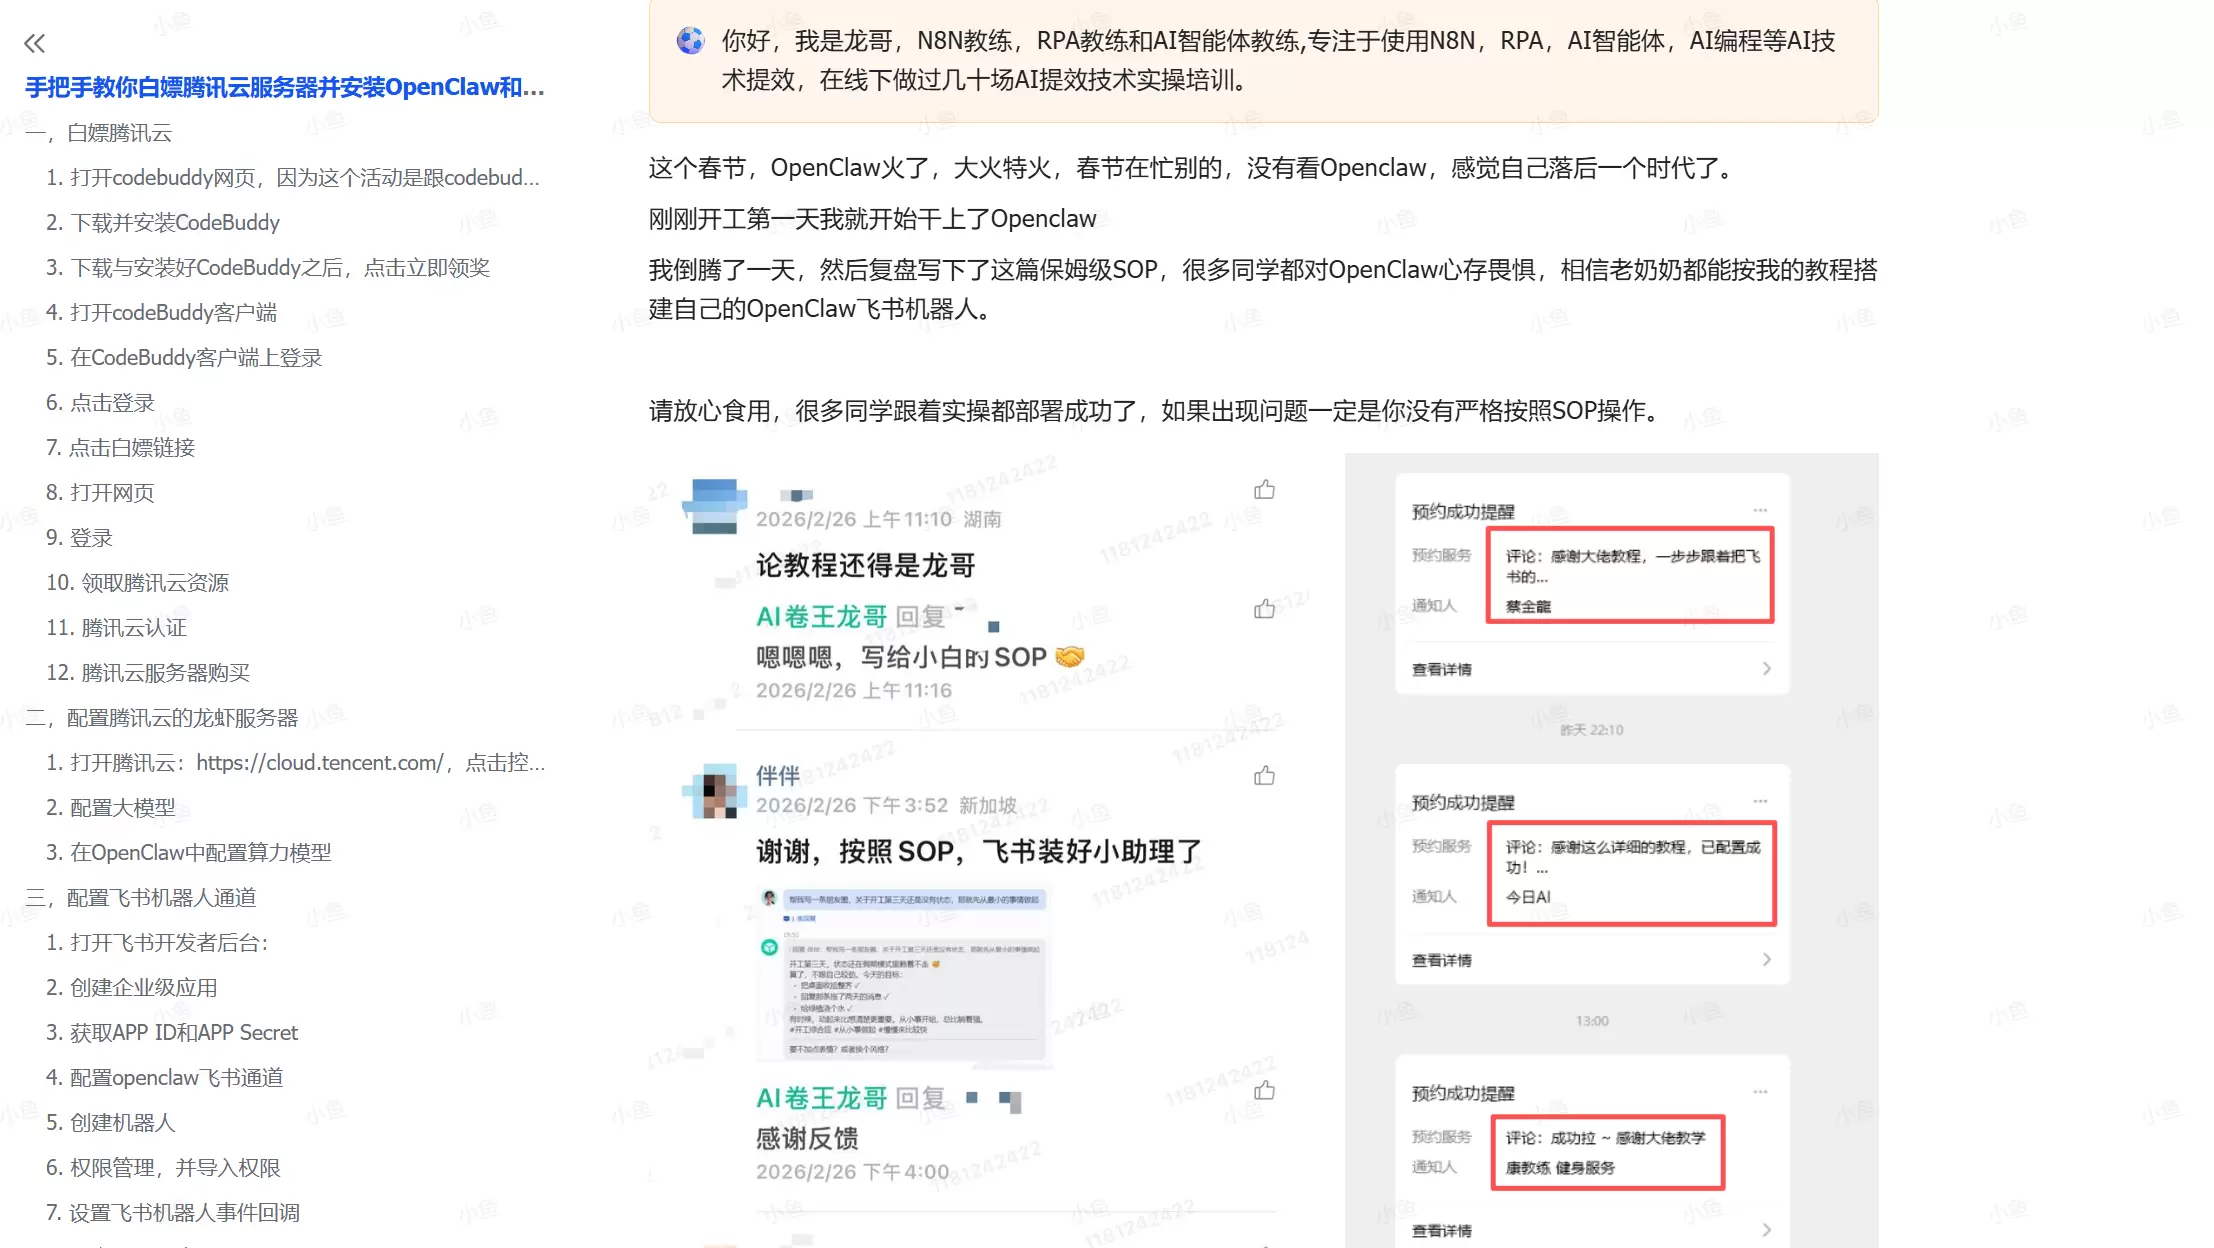Click the embedded screenshot in 伴伴's comment

[898, 975]
